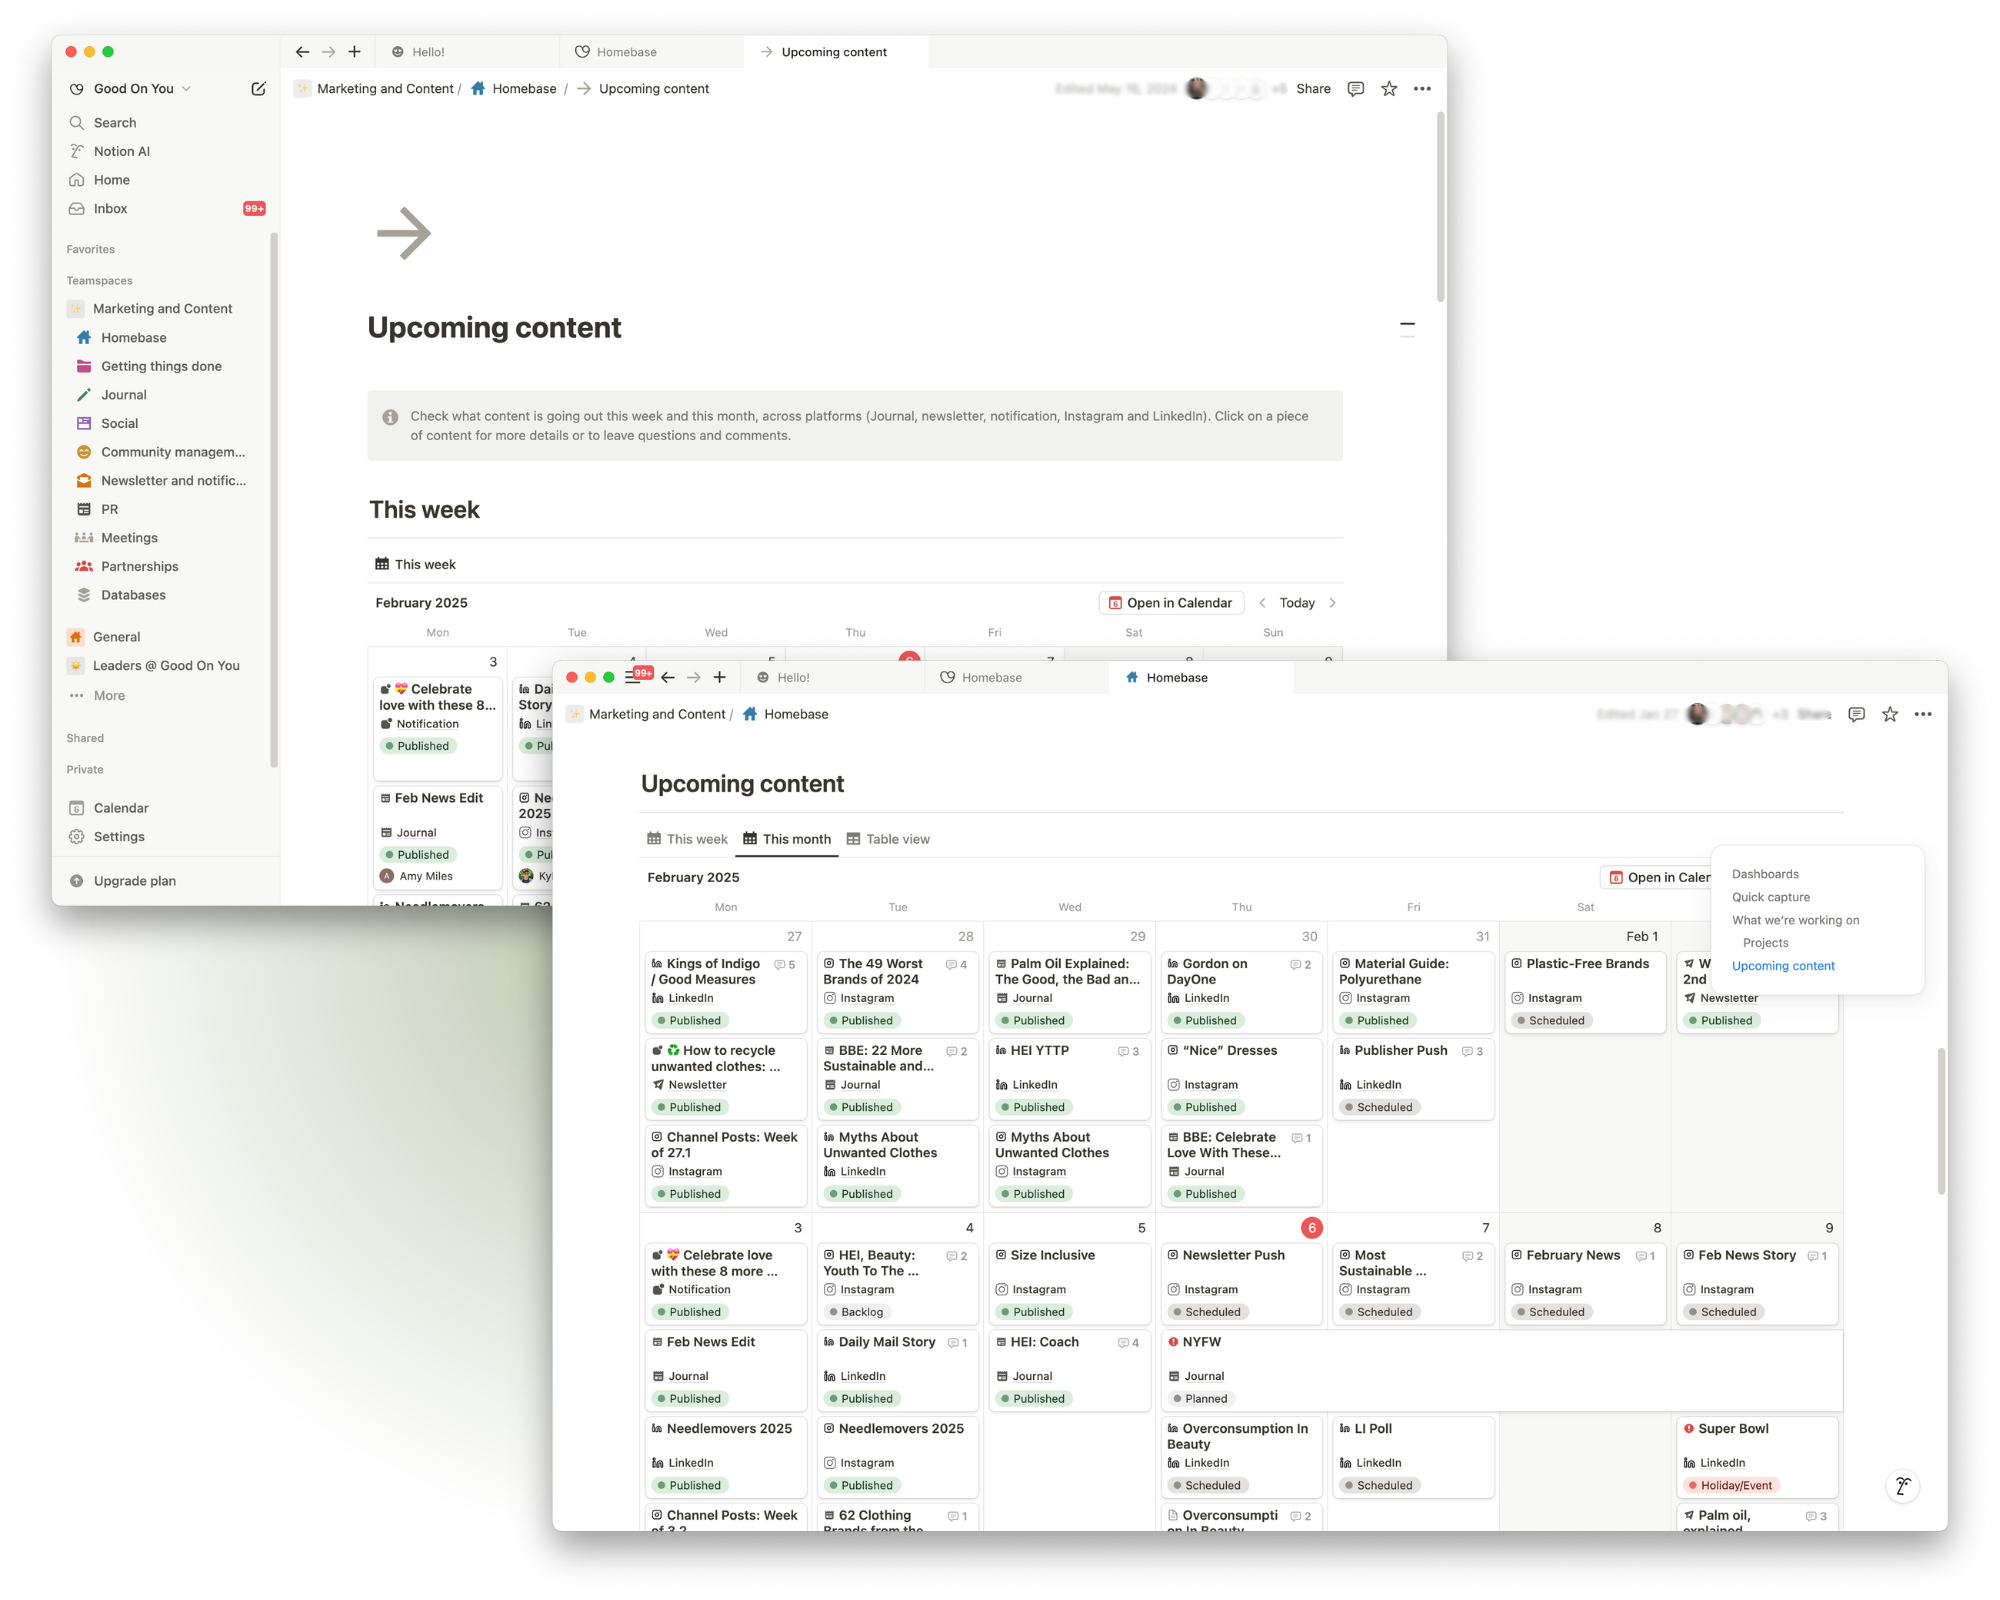Open sidebar hamburger menu with 99+ badge
This screenshot has width=2000, height=1600.
pos(634,677)
